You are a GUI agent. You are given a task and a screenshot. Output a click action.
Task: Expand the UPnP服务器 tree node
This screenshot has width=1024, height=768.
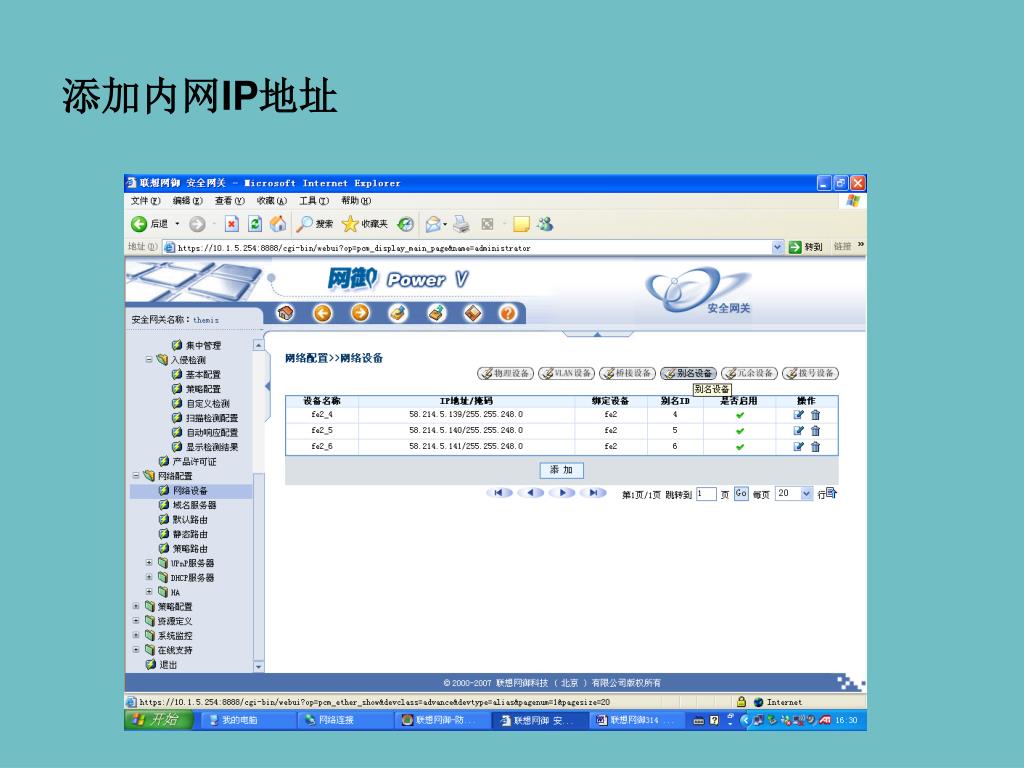149,562
